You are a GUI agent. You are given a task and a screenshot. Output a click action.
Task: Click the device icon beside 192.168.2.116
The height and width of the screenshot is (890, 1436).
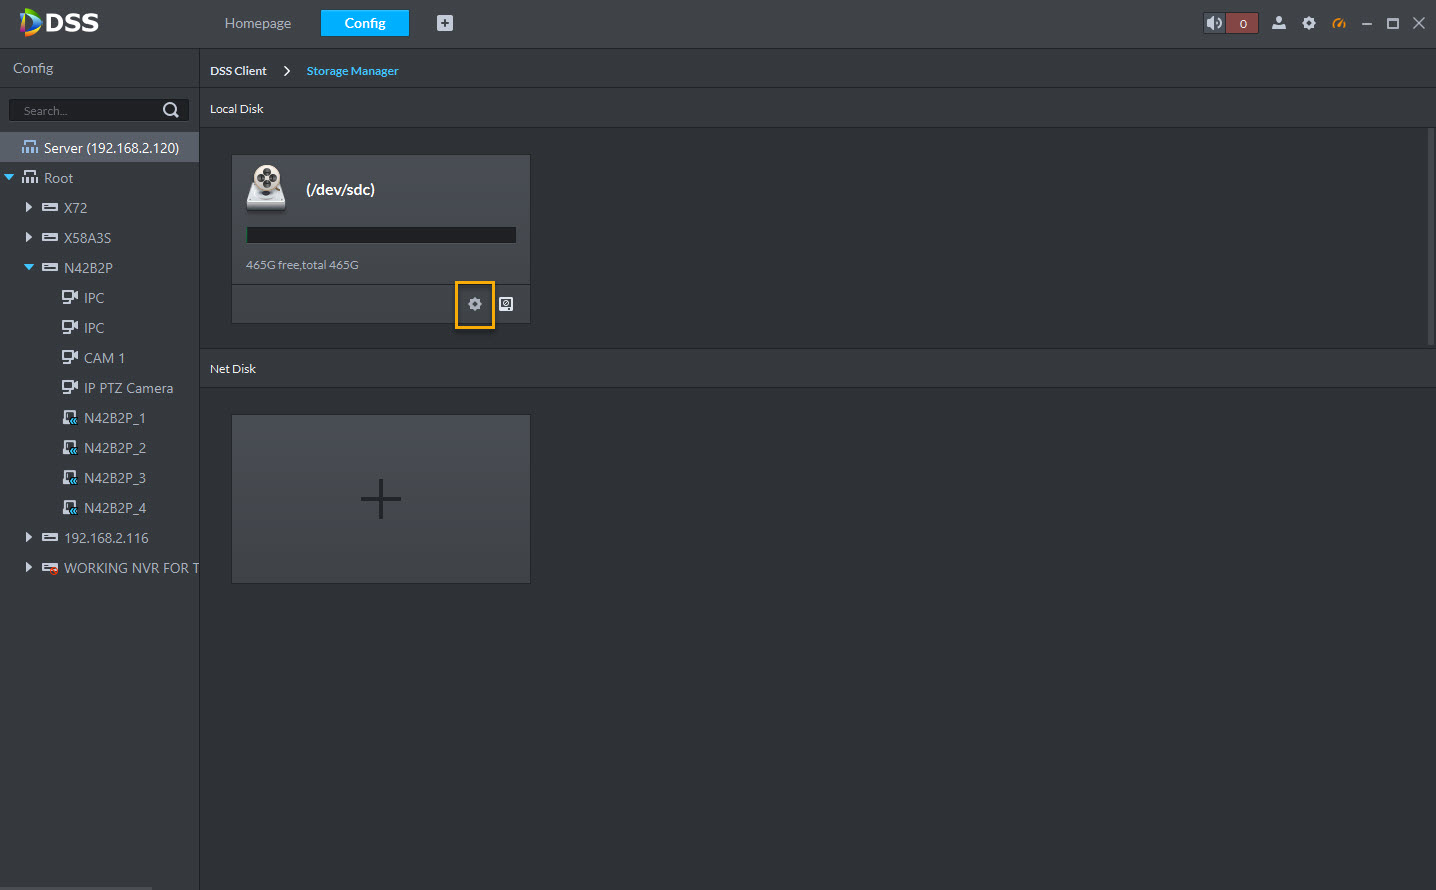50,538
